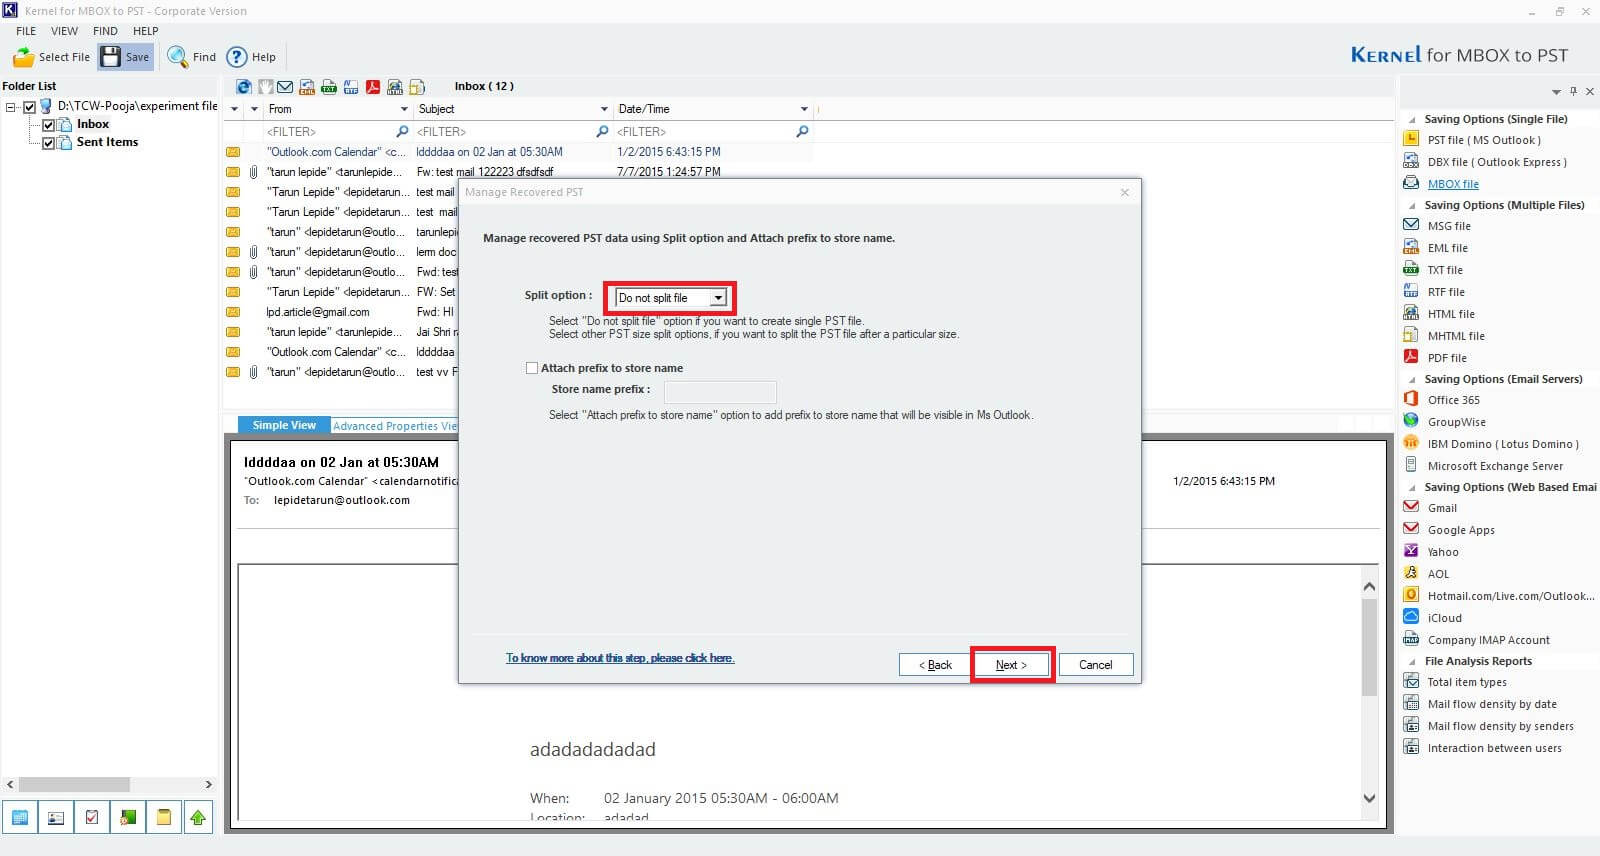Screen dimensions: 1600x856
Task: Click the blue refresh icon above mail list
Action: tap(243, 87)
